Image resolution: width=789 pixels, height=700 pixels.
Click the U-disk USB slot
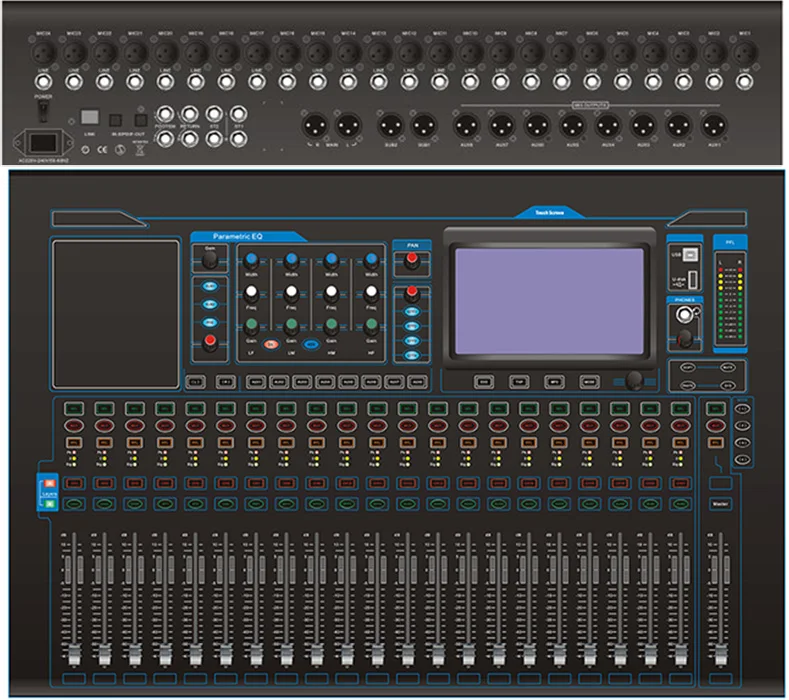pyautogui.click(x=692, y=279)
